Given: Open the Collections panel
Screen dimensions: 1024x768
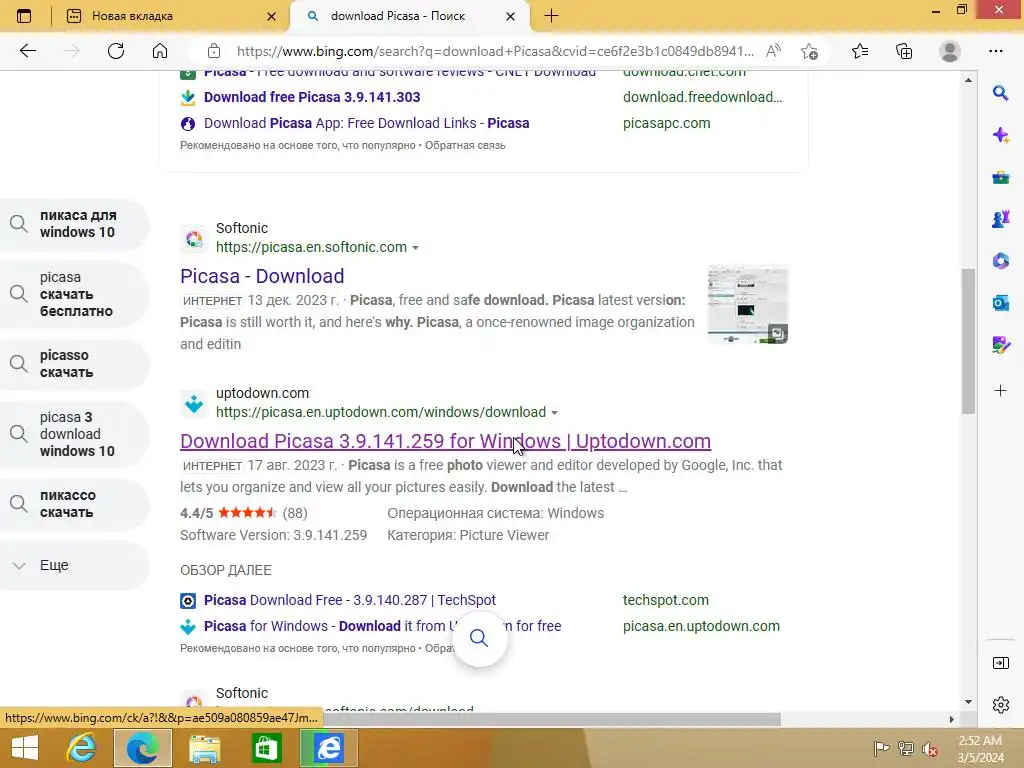Looking at the screenshot, I should click(904, 51).
